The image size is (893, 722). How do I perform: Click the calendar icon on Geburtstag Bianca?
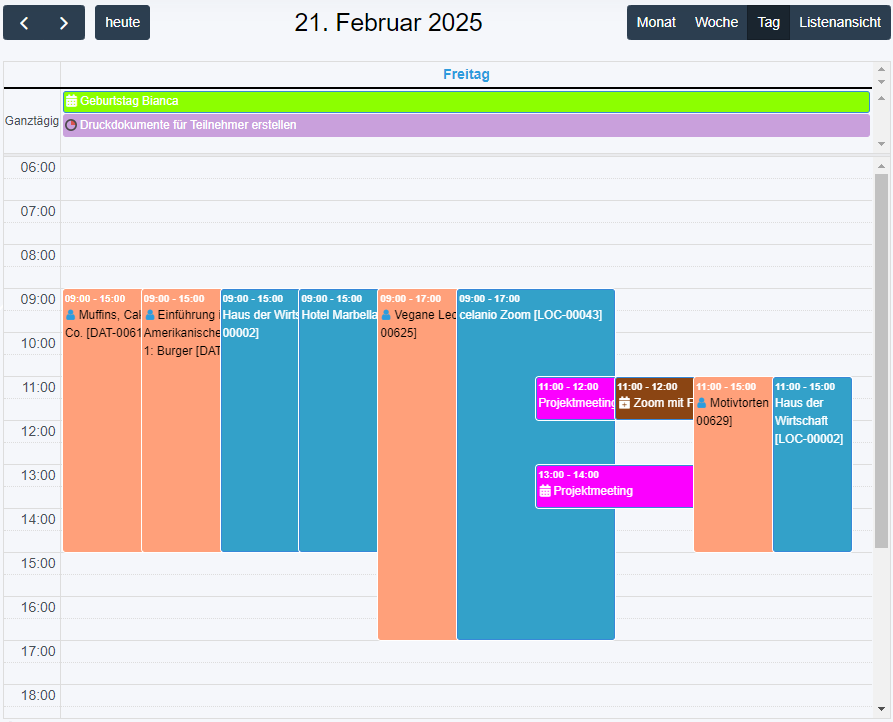click(x=72, y=101)
